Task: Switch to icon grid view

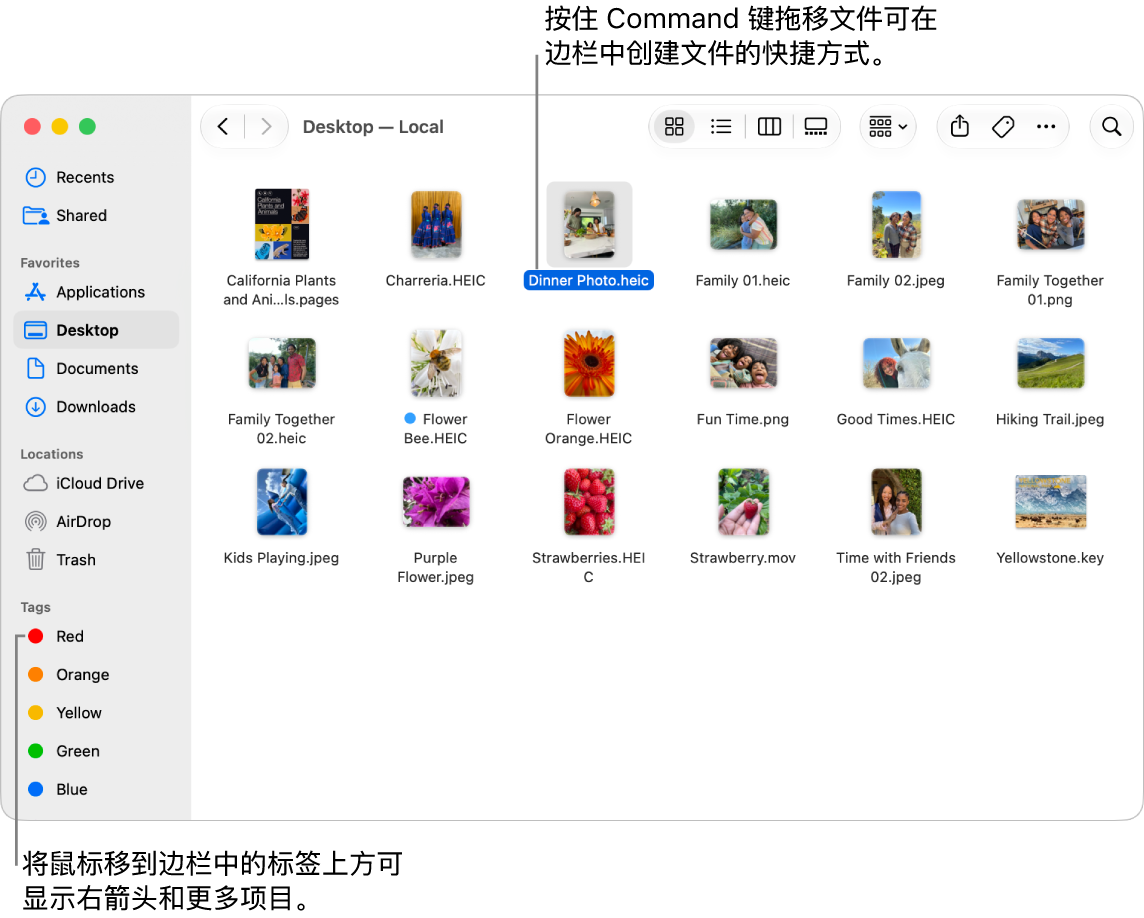Action: (674, 127)
